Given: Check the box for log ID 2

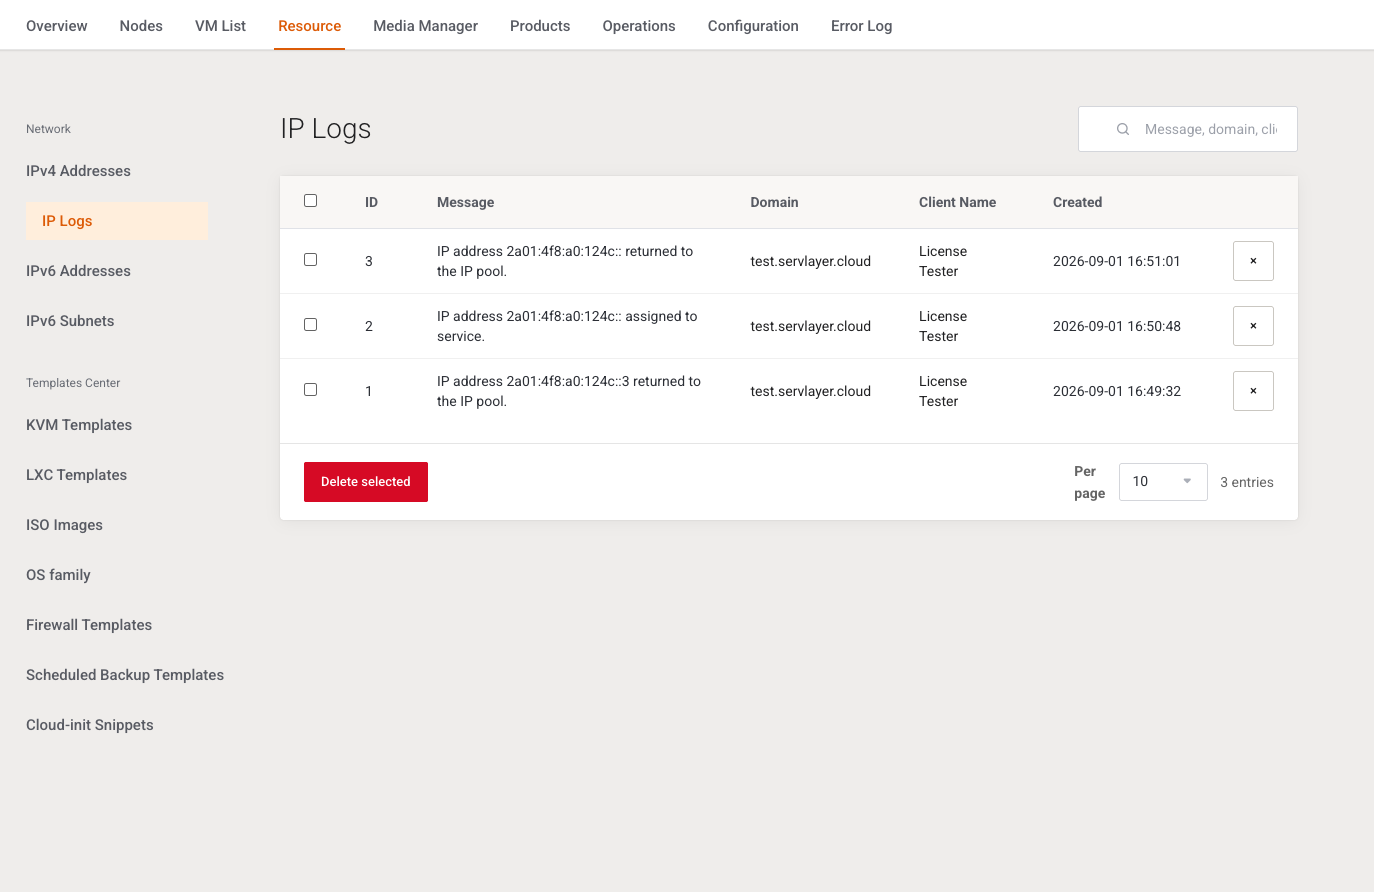Looking at the screenshot, I should [310, 325].
